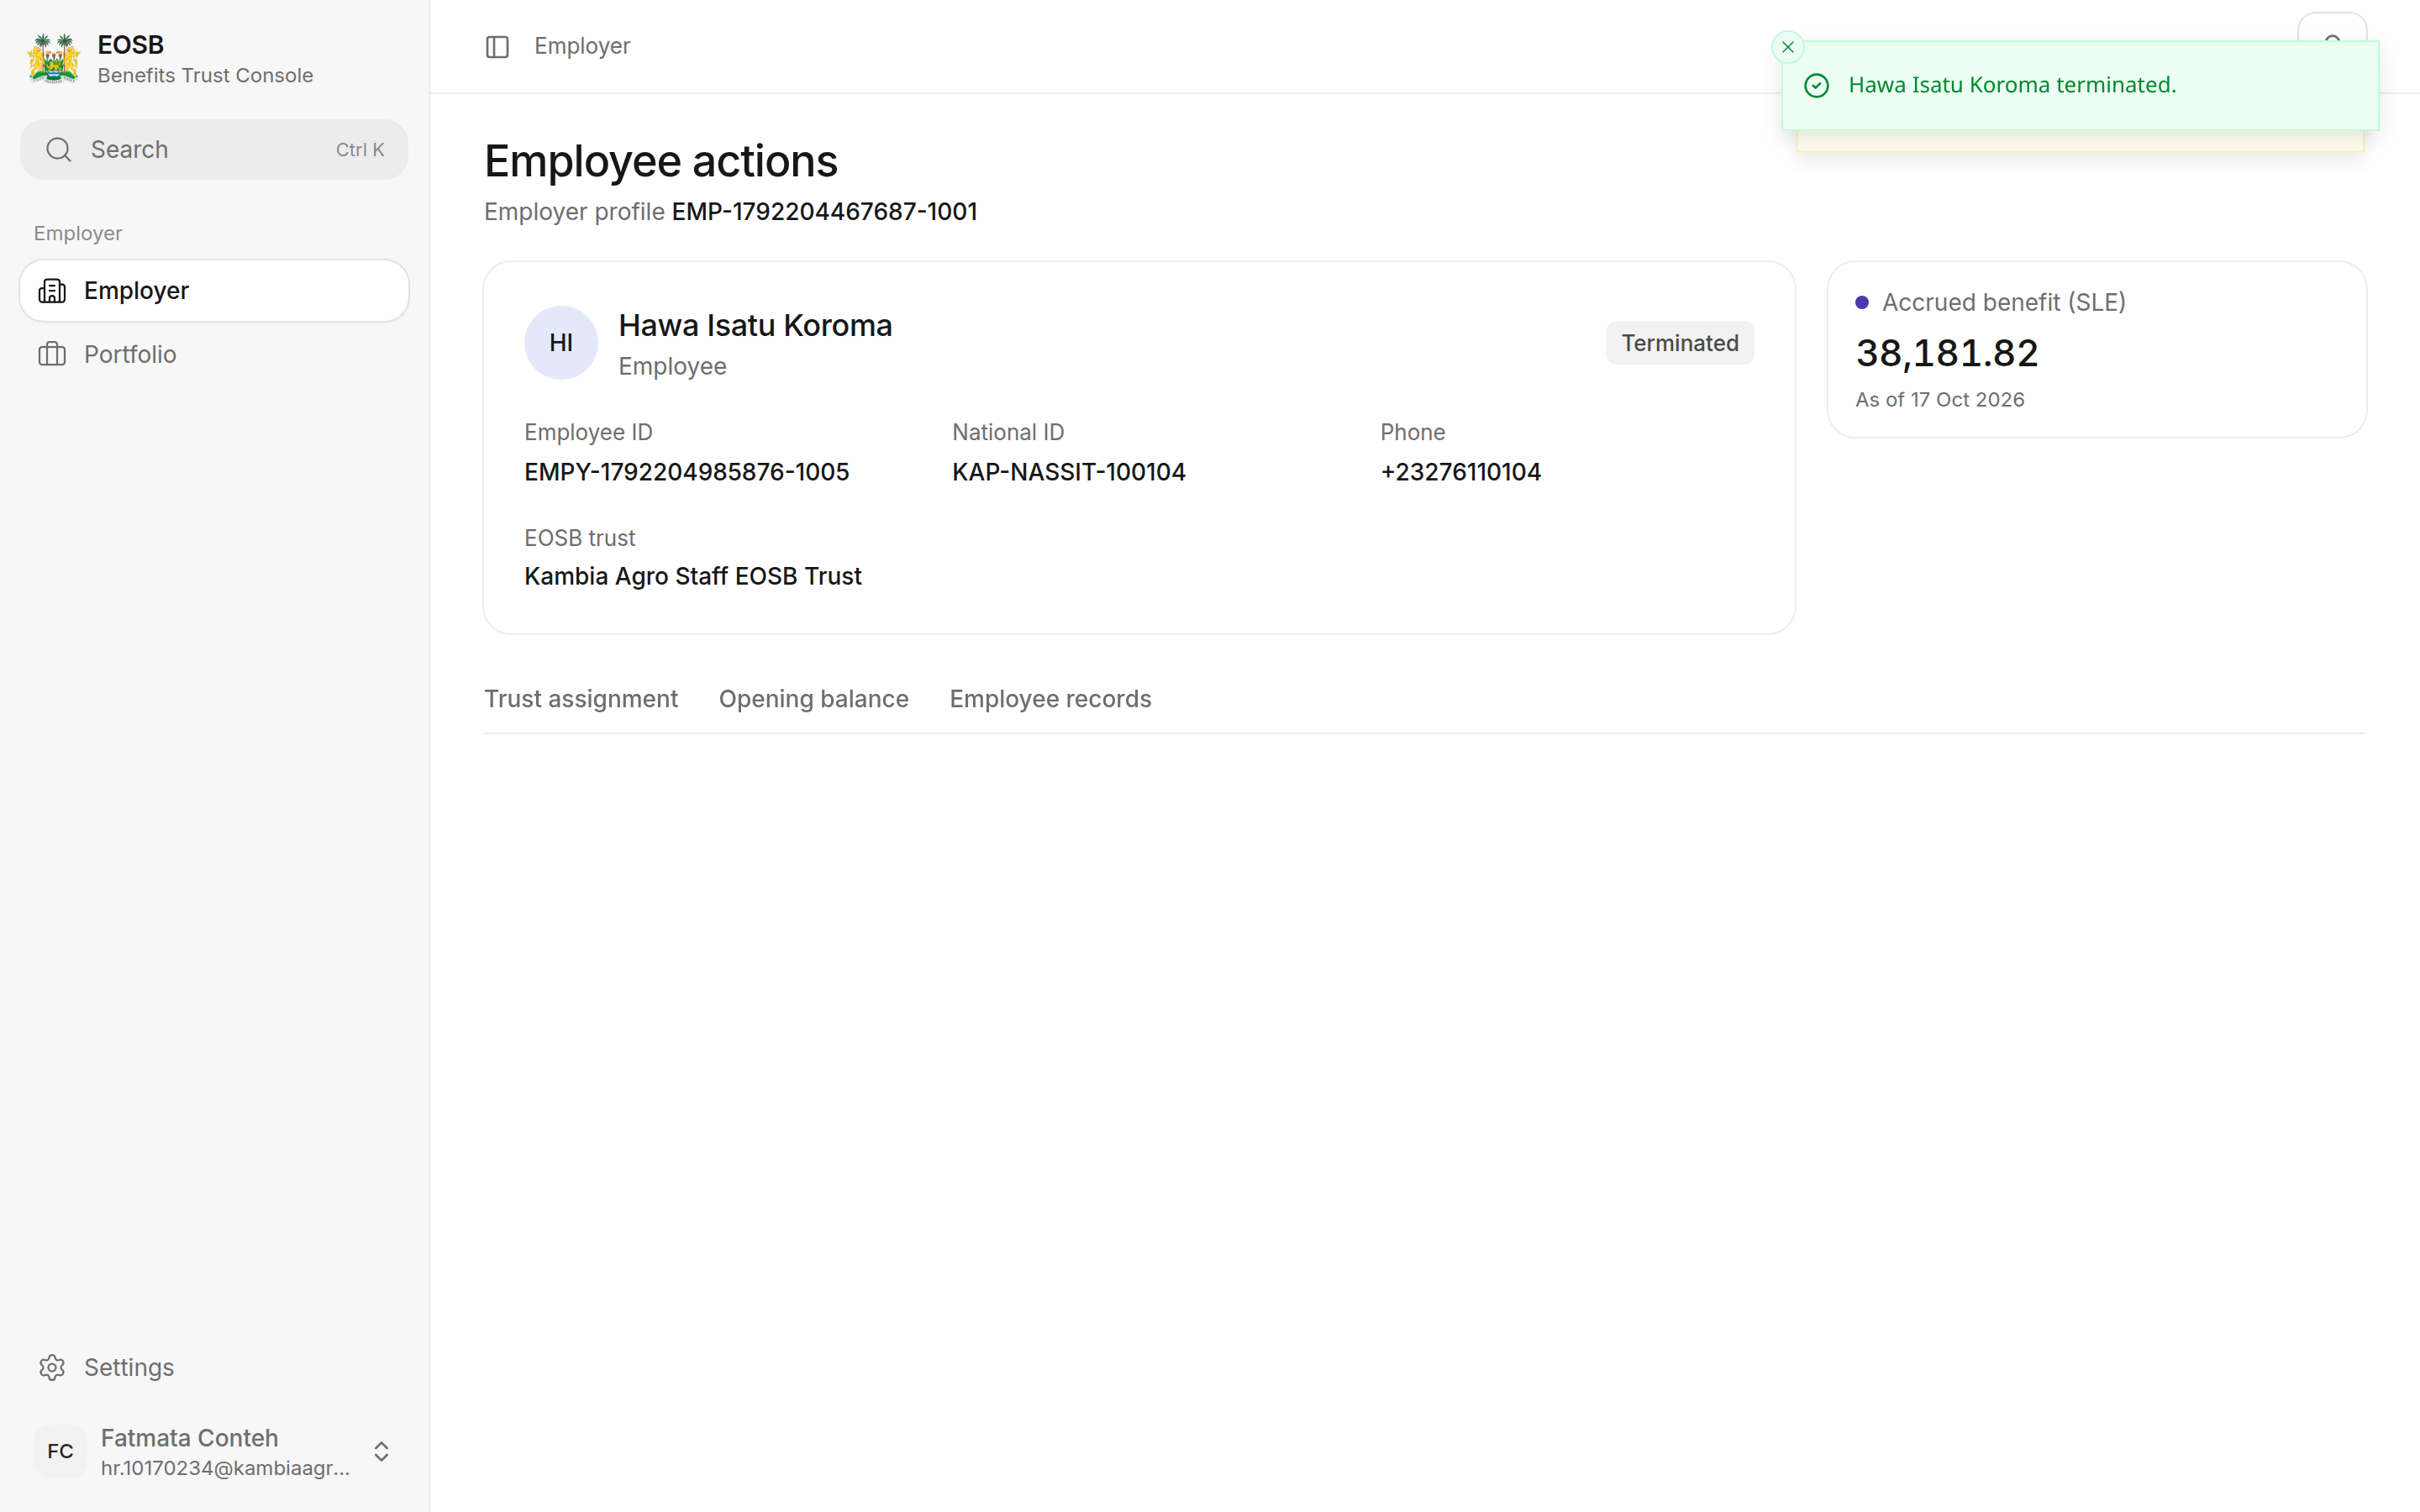Click the EOSB coat of arms logo

click(x=53, y=59)
